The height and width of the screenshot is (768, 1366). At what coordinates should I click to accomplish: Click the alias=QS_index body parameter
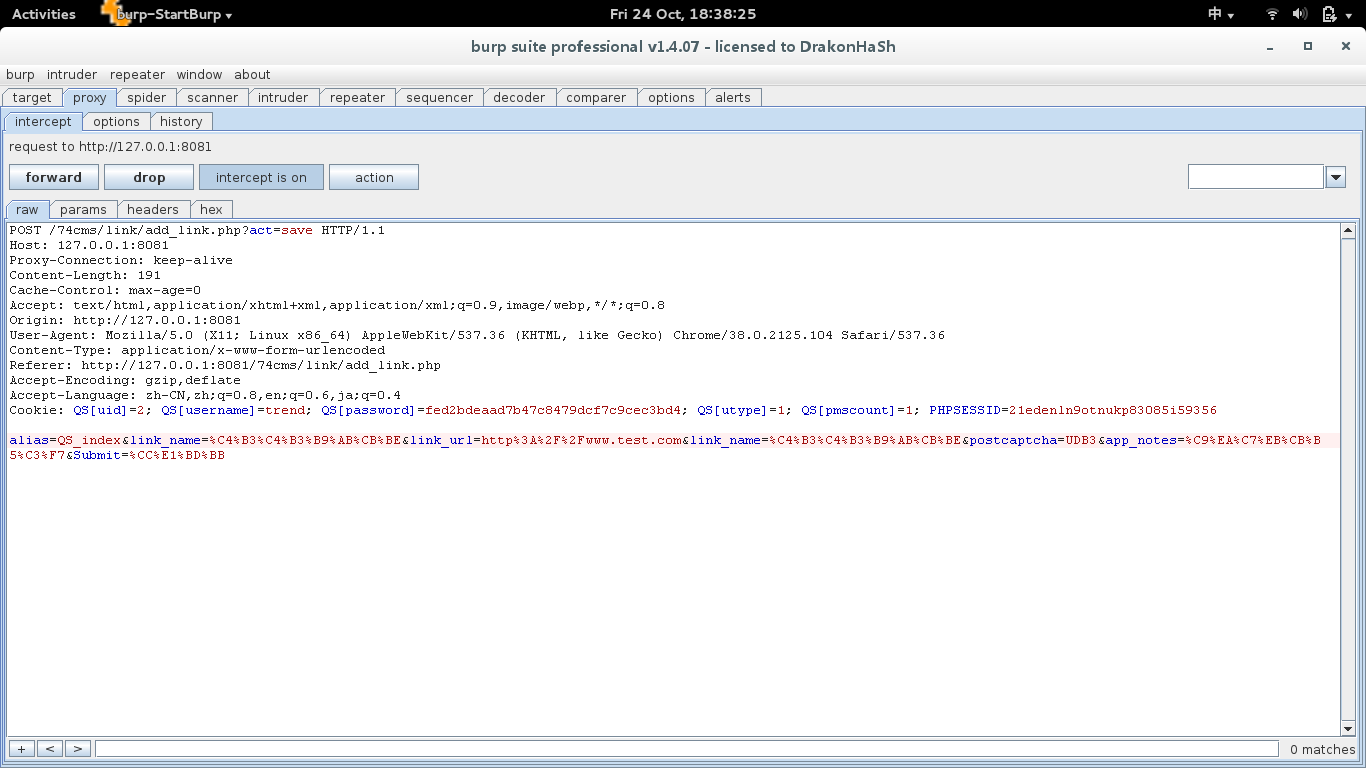65,440
